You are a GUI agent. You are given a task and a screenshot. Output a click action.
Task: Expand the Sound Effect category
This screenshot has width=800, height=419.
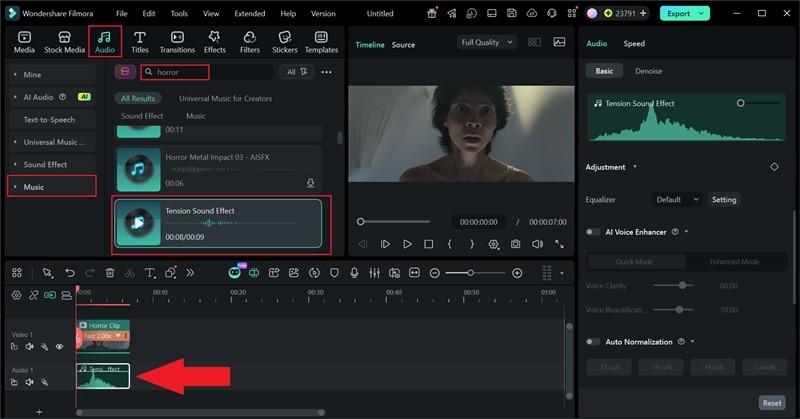(x=45, y=164)
